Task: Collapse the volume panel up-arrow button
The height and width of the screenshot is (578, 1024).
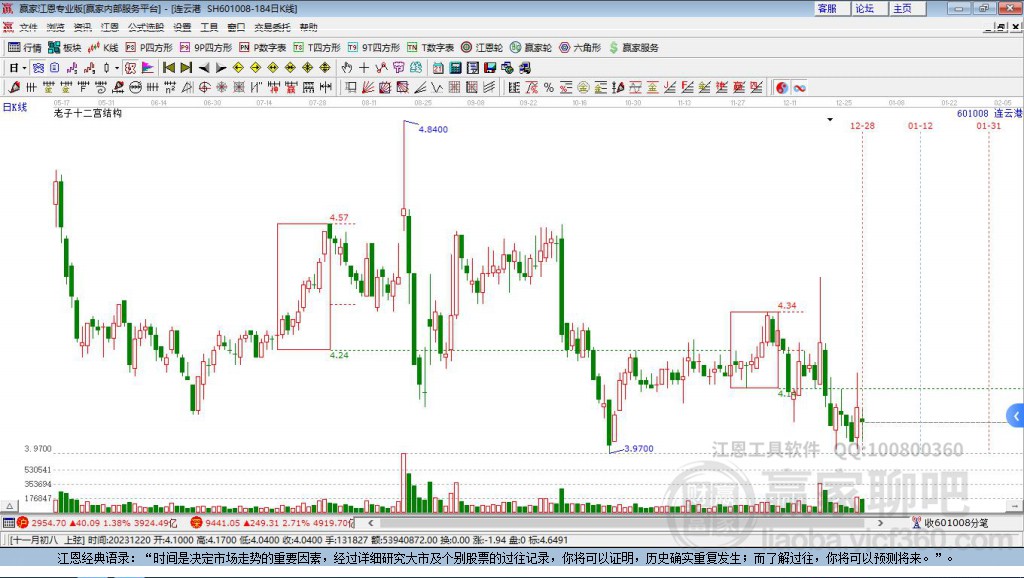Action: click(10, 506)
